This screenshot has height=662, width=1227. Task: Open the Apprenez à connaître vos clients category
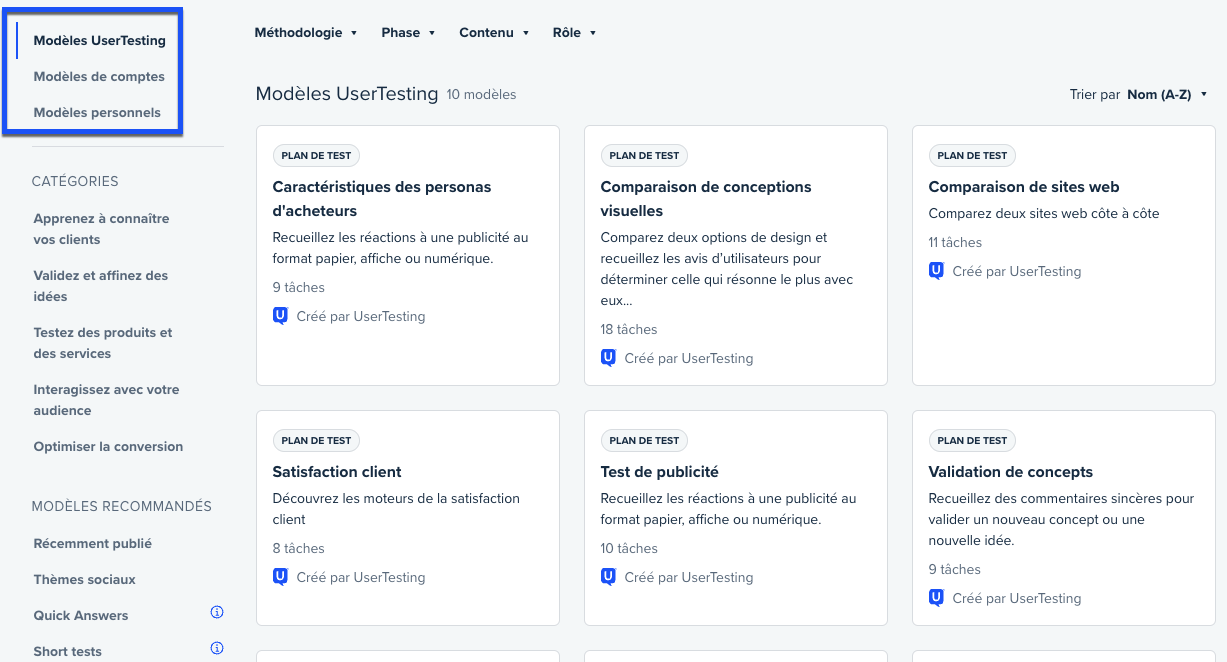pyautogui.click(x=102, y=229)
